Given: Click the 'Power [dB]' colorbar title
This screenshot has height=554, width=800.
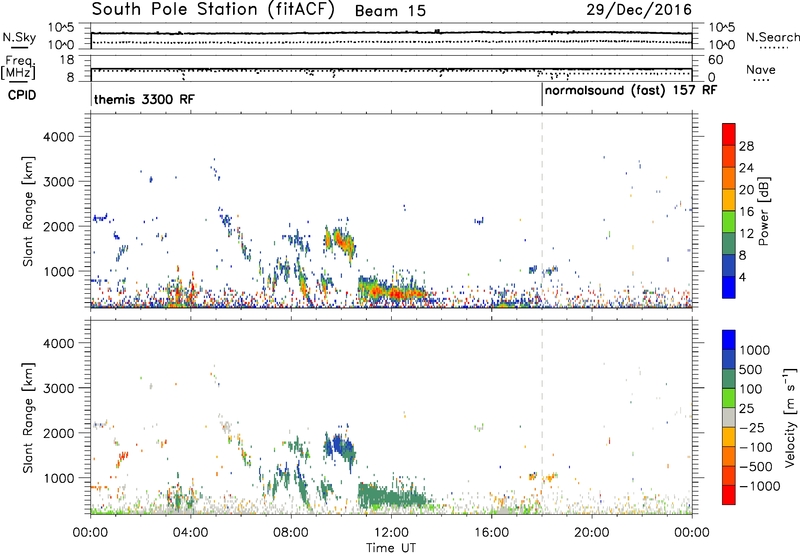Looking at the screenshot, I should 764,211.
